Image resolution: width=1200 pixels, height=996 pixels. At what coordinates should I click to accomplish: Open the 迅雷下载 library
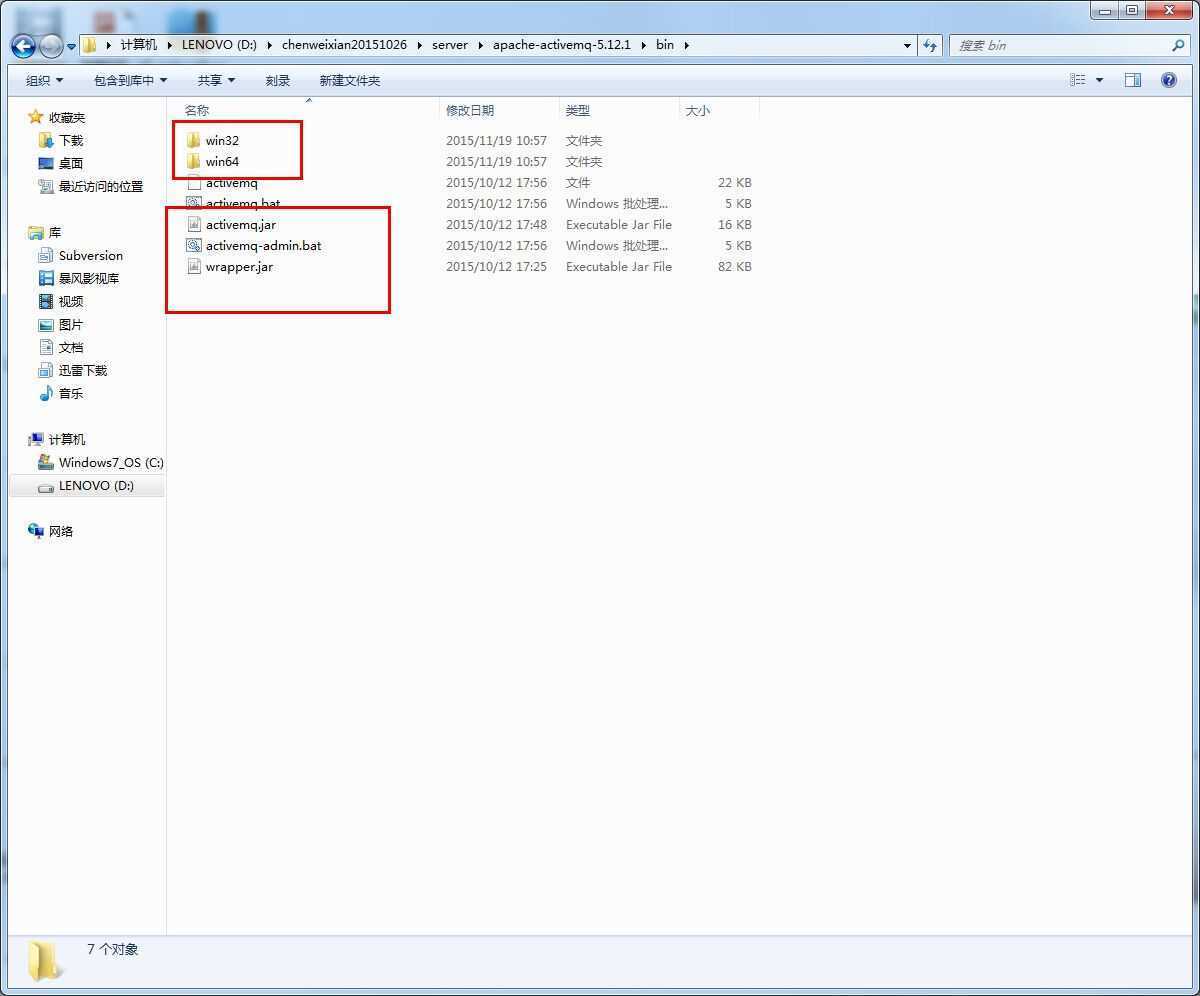tap(82, 370)
